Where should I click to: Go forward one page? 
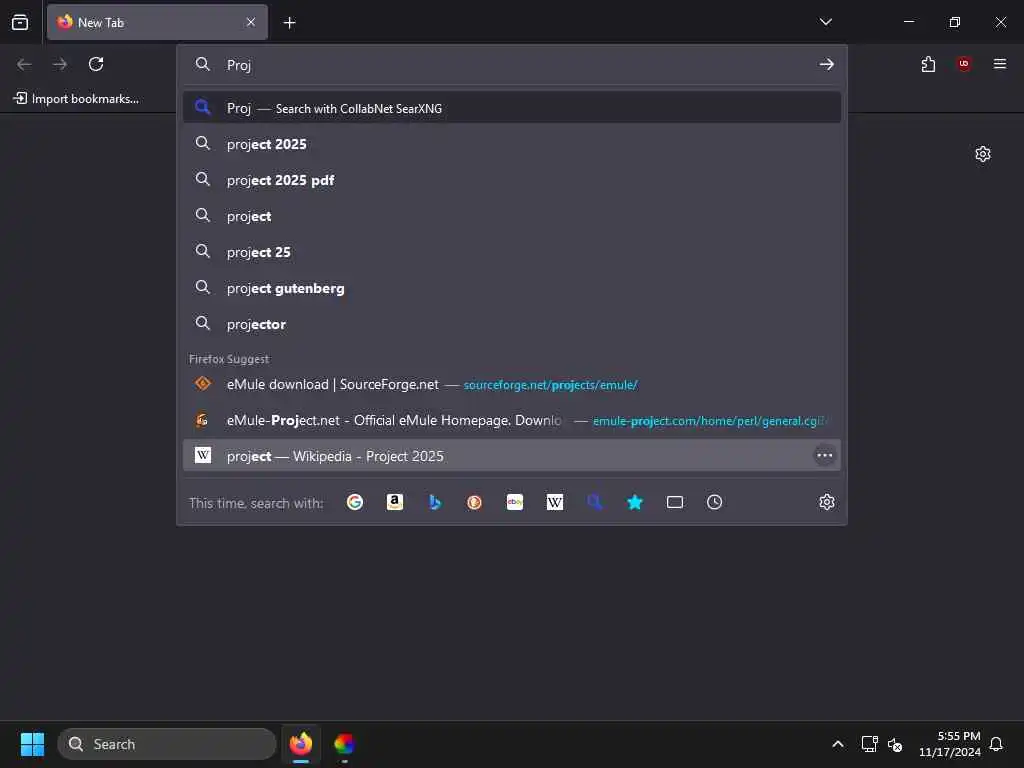click(60, 64)
